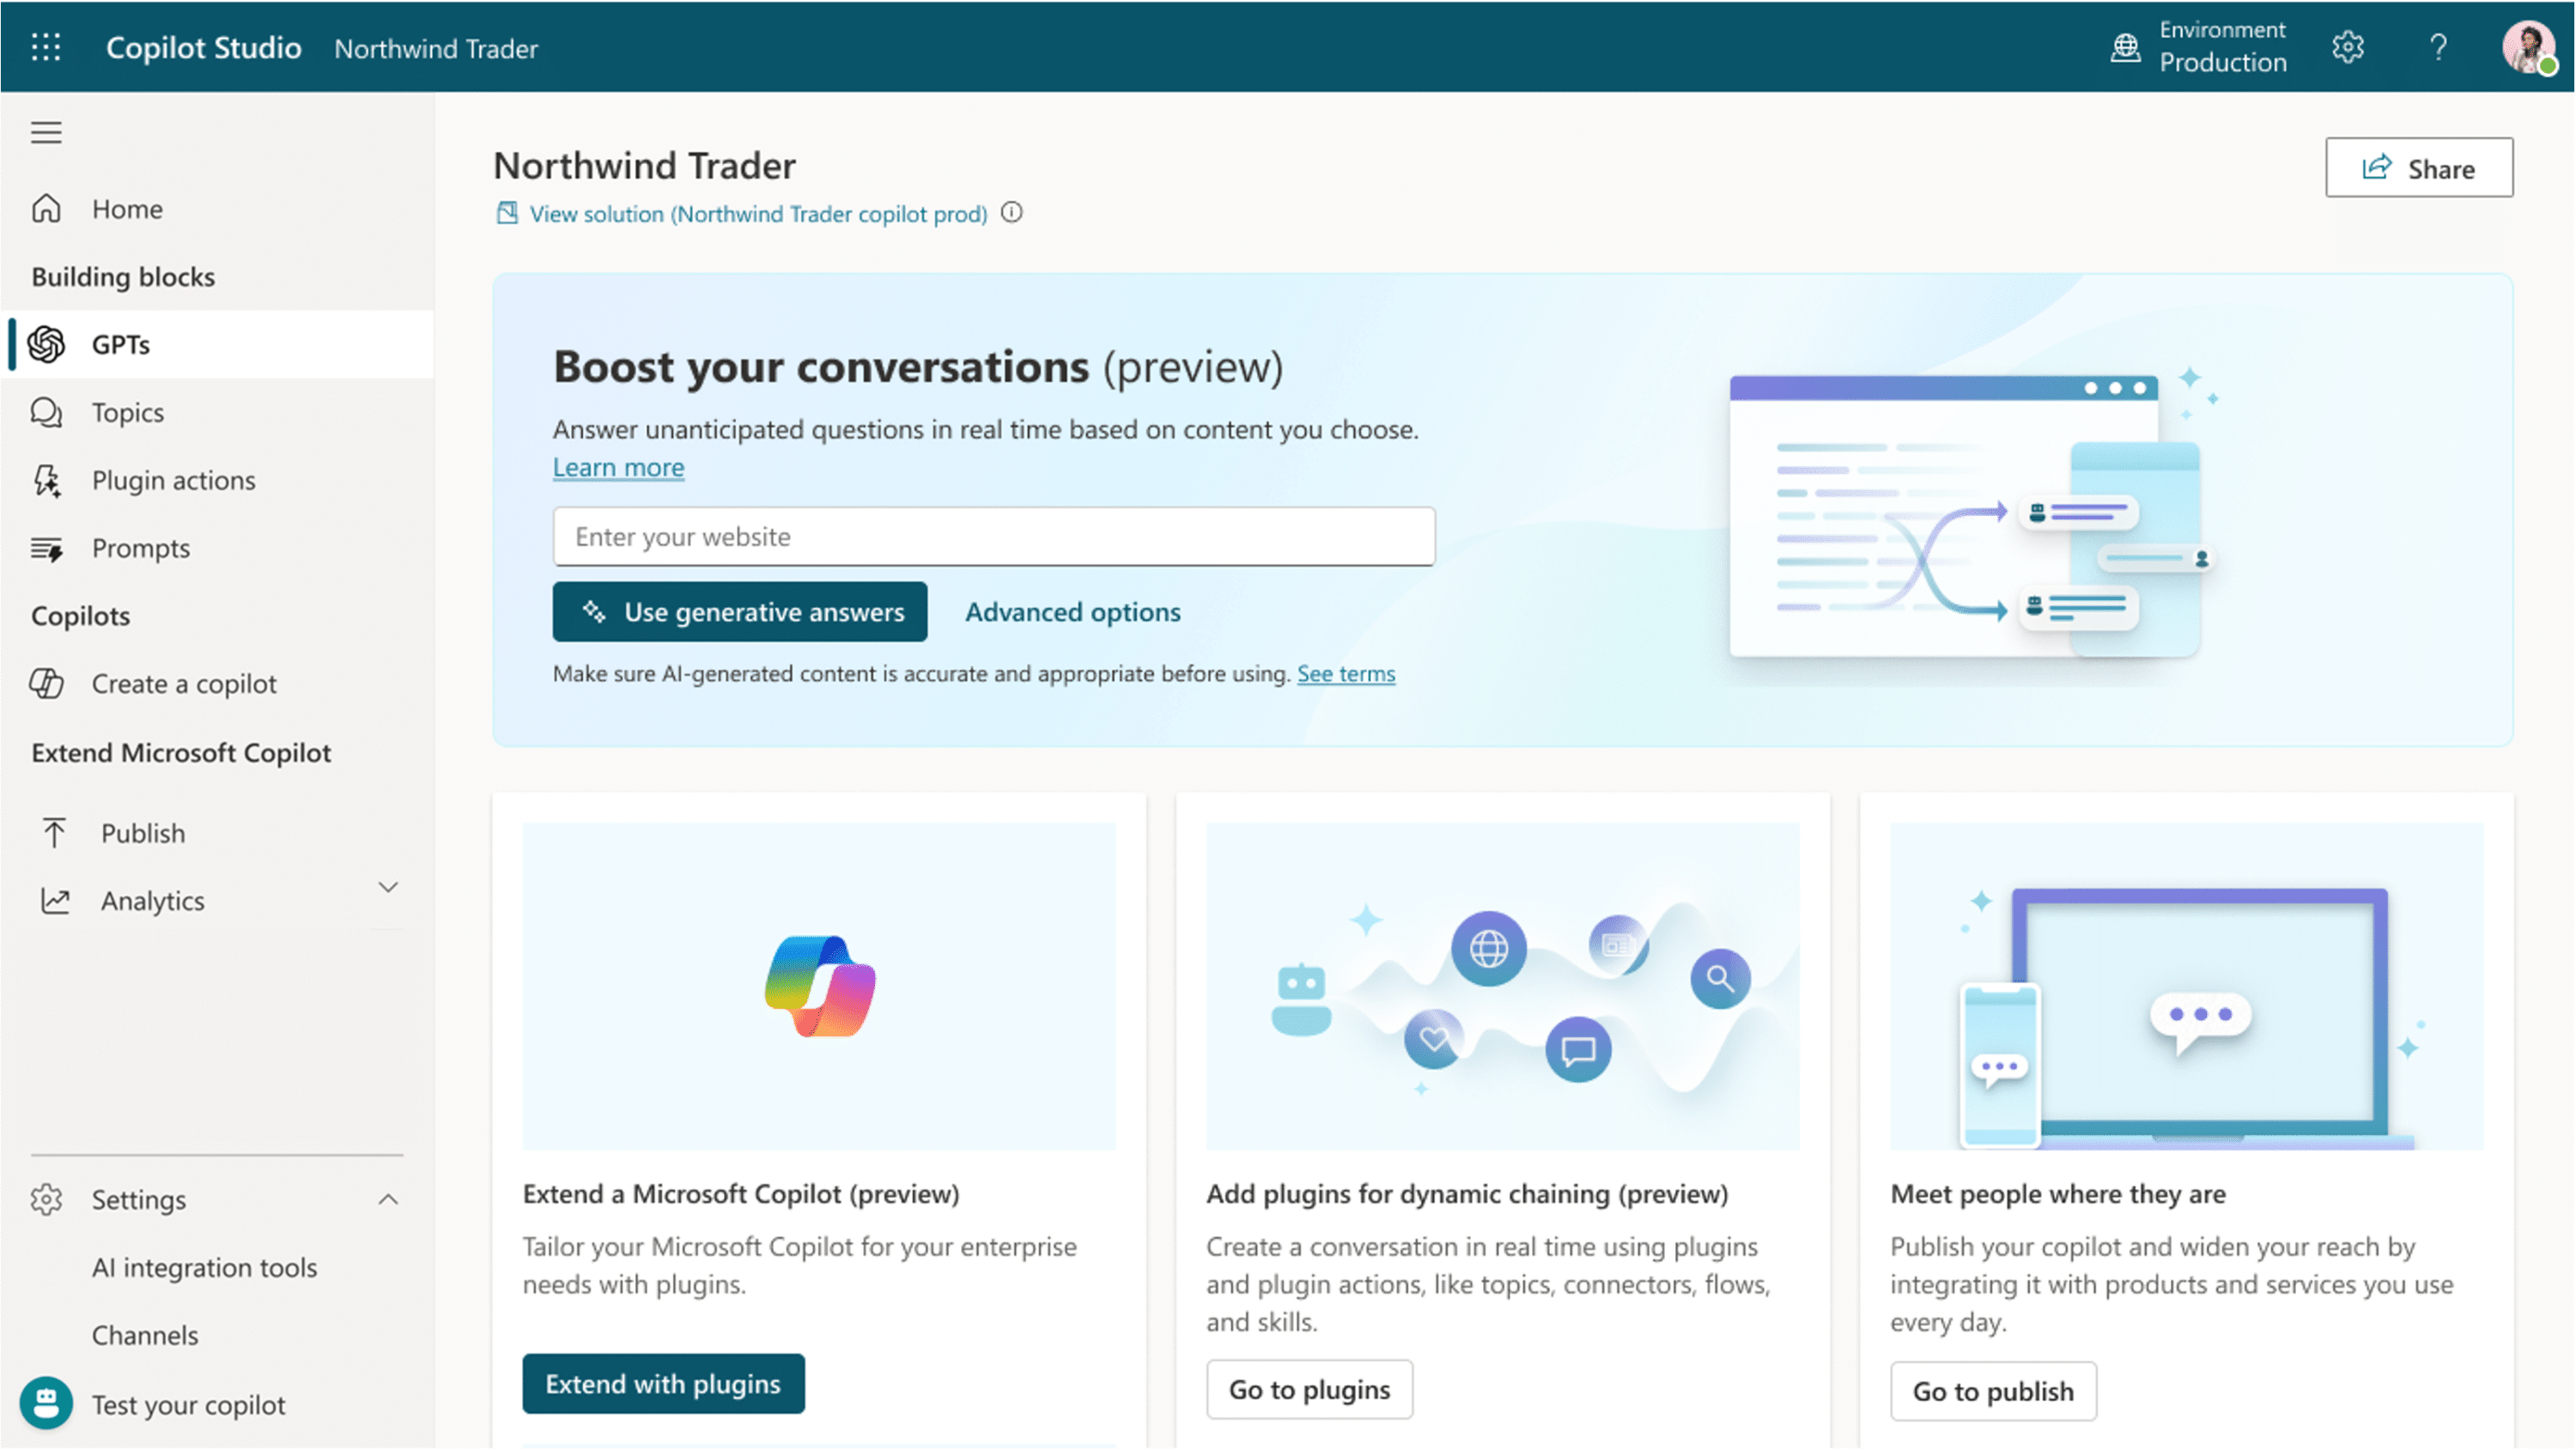Click the Publish upload arrow icon
The height and width of the screenshot is (1451, 2576).
(54, 833)
